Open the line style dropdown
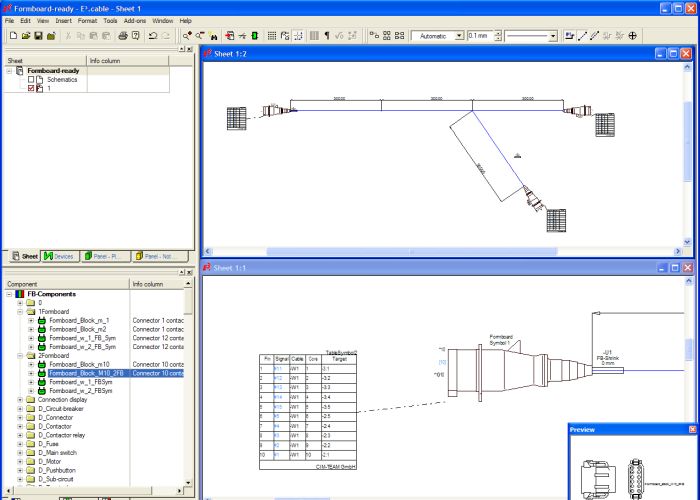 553,35
